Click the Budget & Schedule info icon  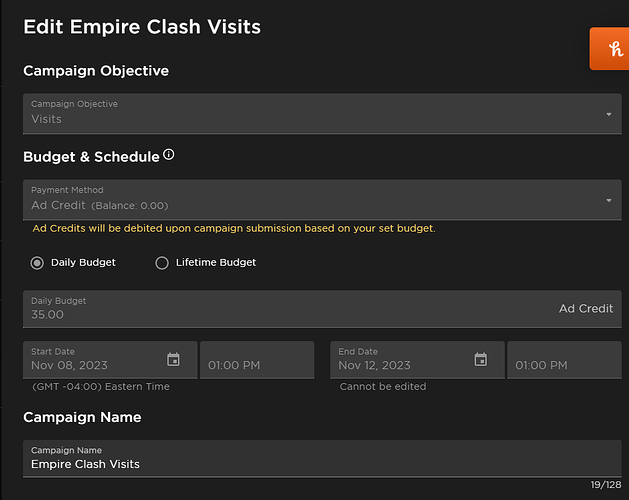pos(168,155)
